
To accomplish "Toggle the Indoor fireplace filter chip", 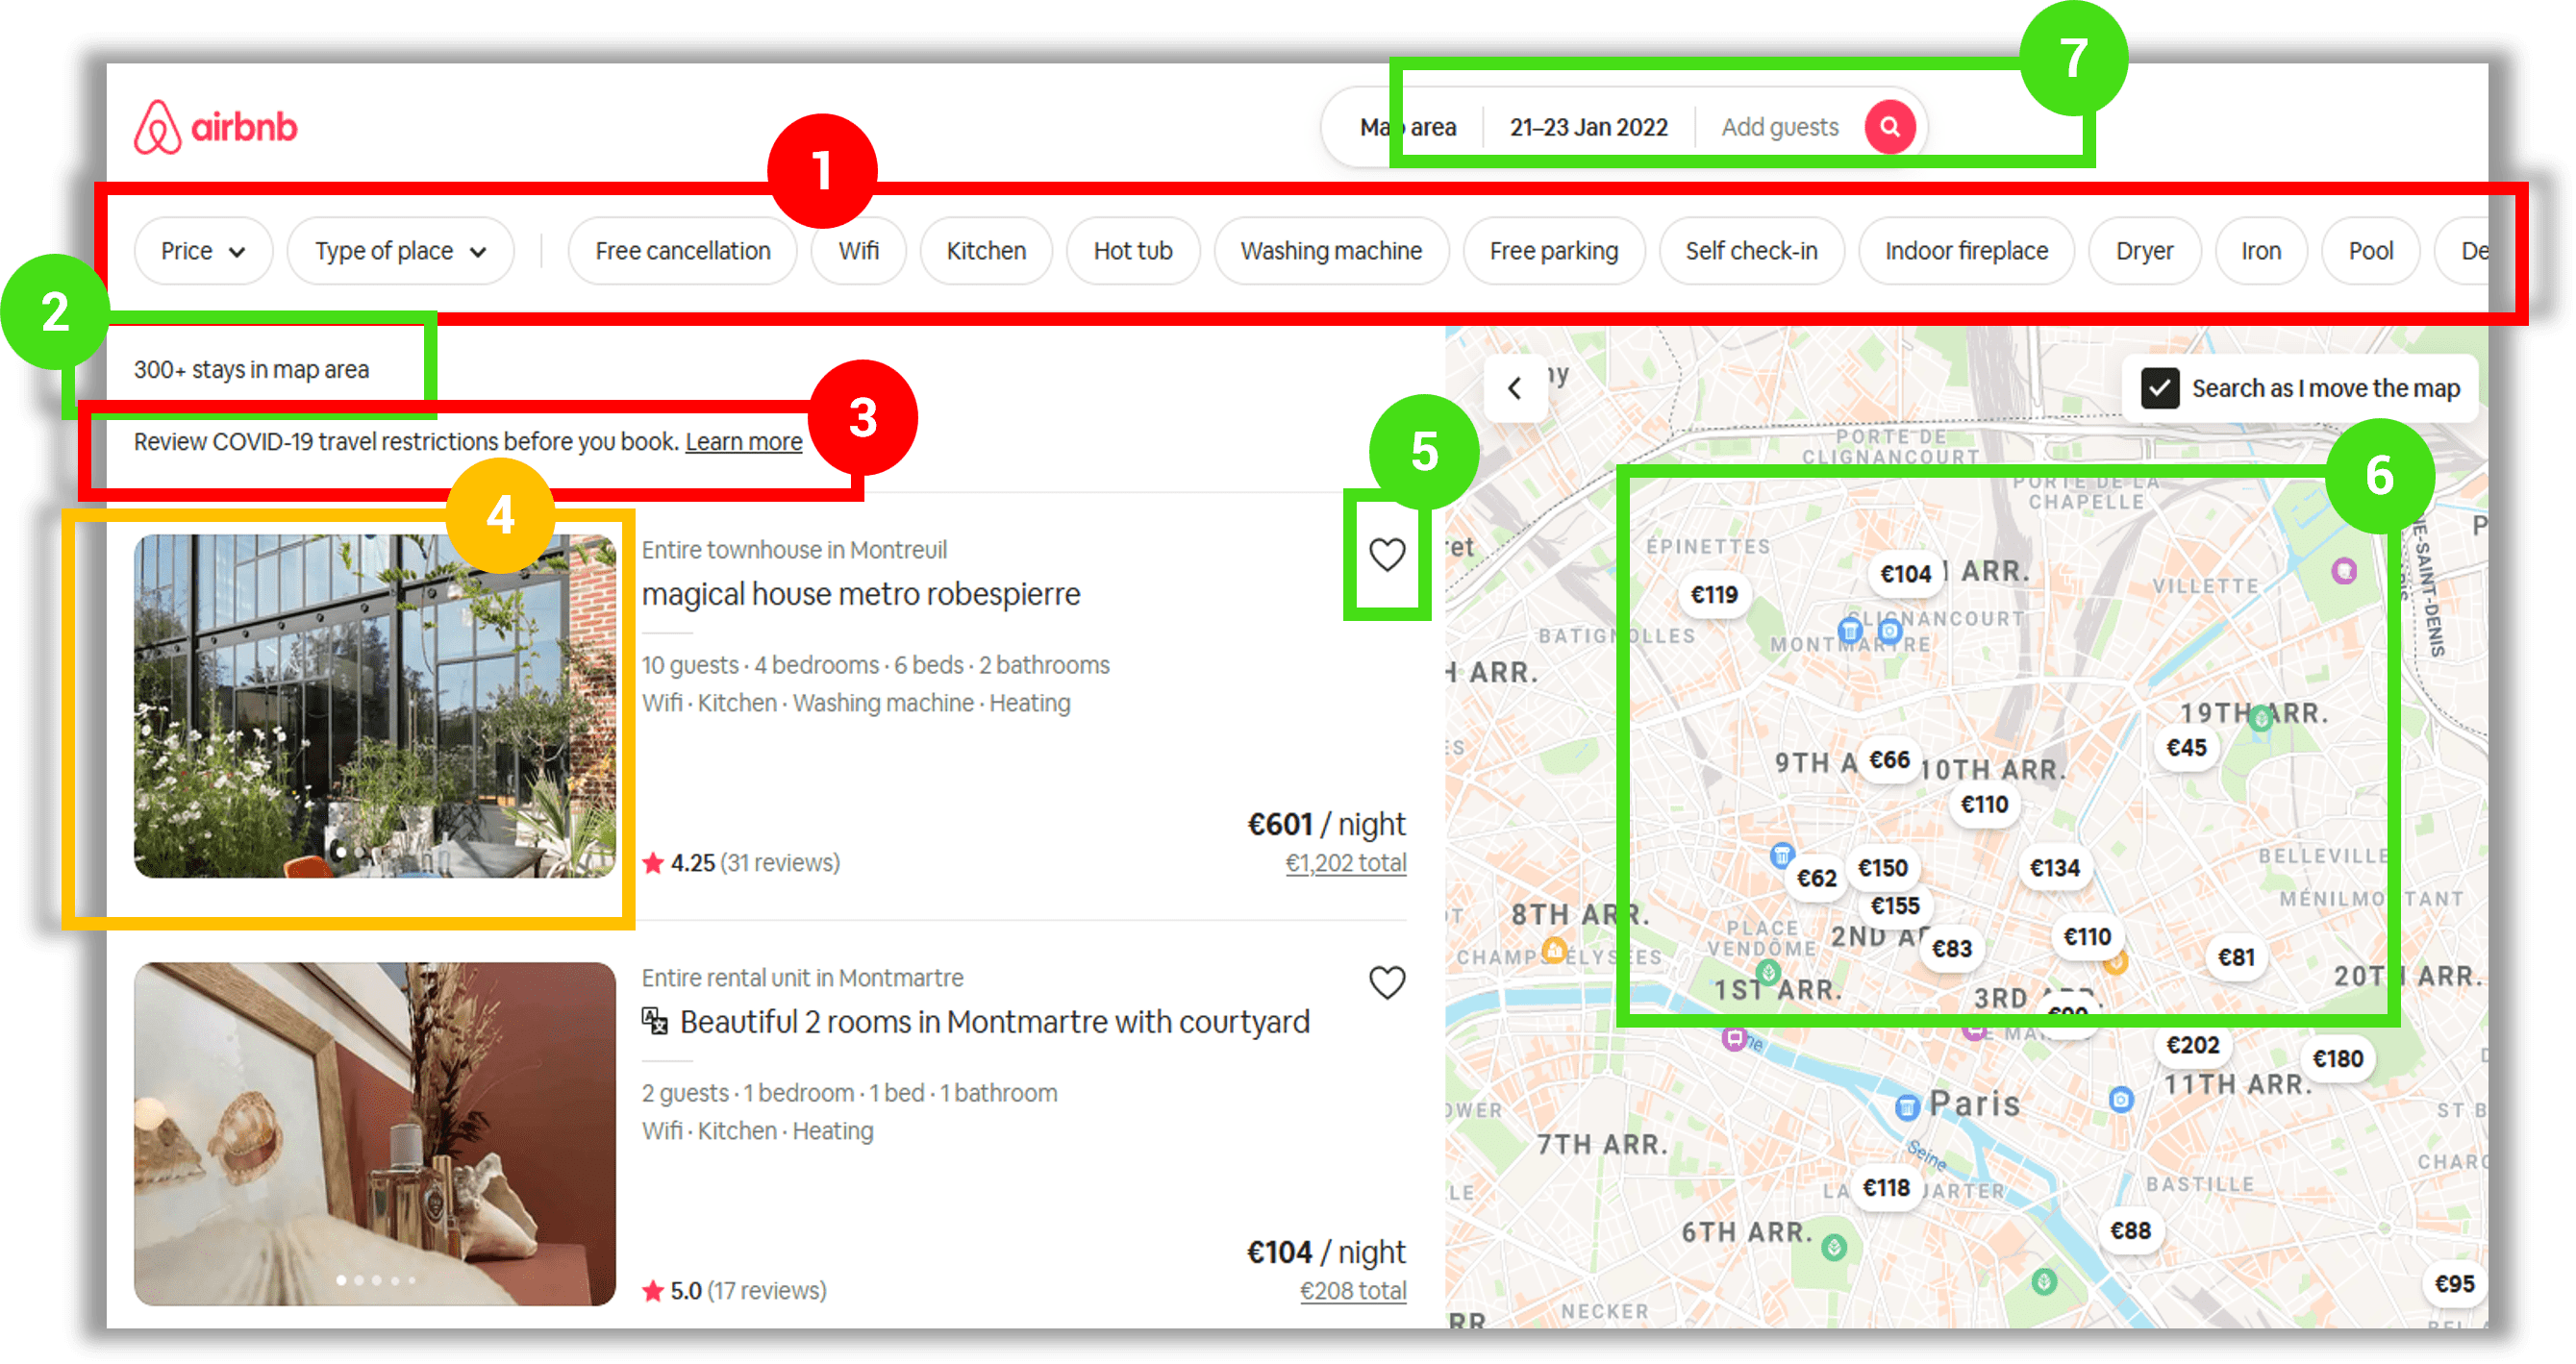I will 1966,251.
